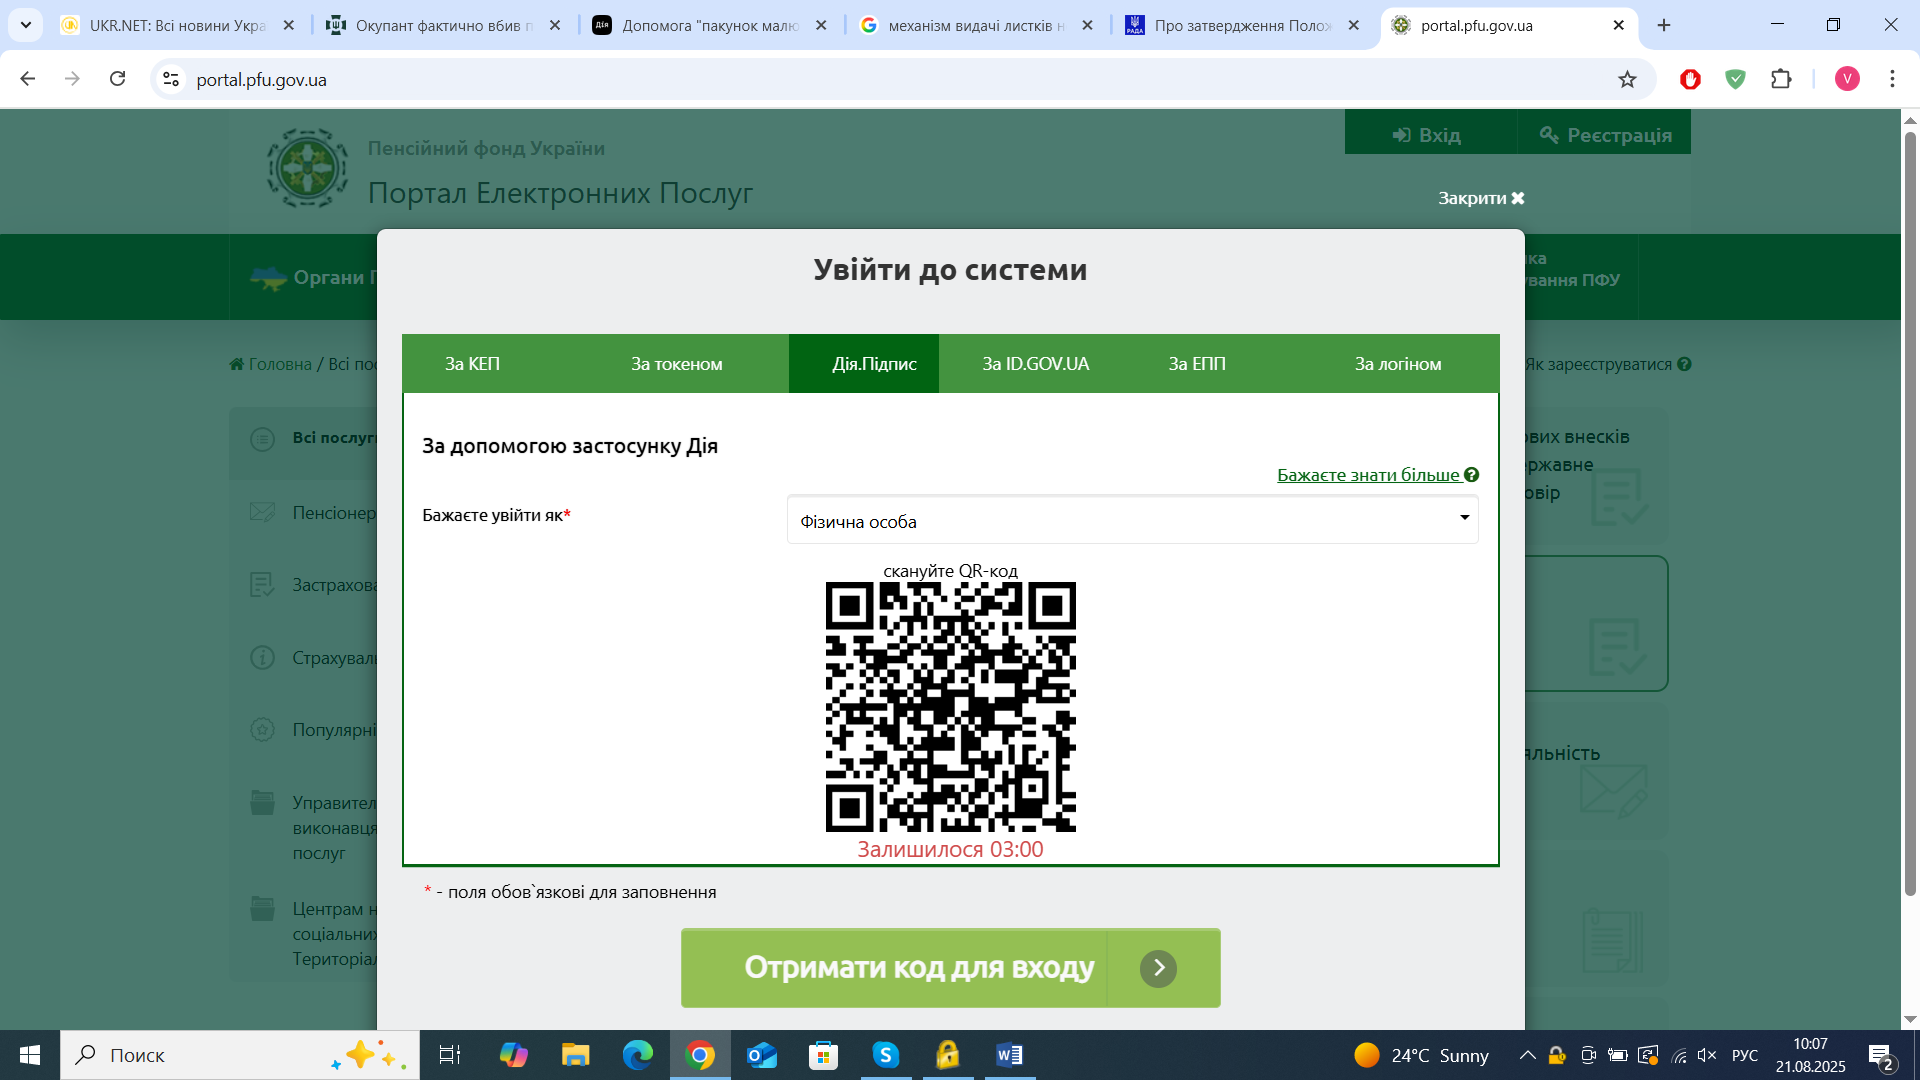Screen dimensions: 1920x1080
Task: Open Microsoft Store from the taskbar
Action: tap(823, 1055)
